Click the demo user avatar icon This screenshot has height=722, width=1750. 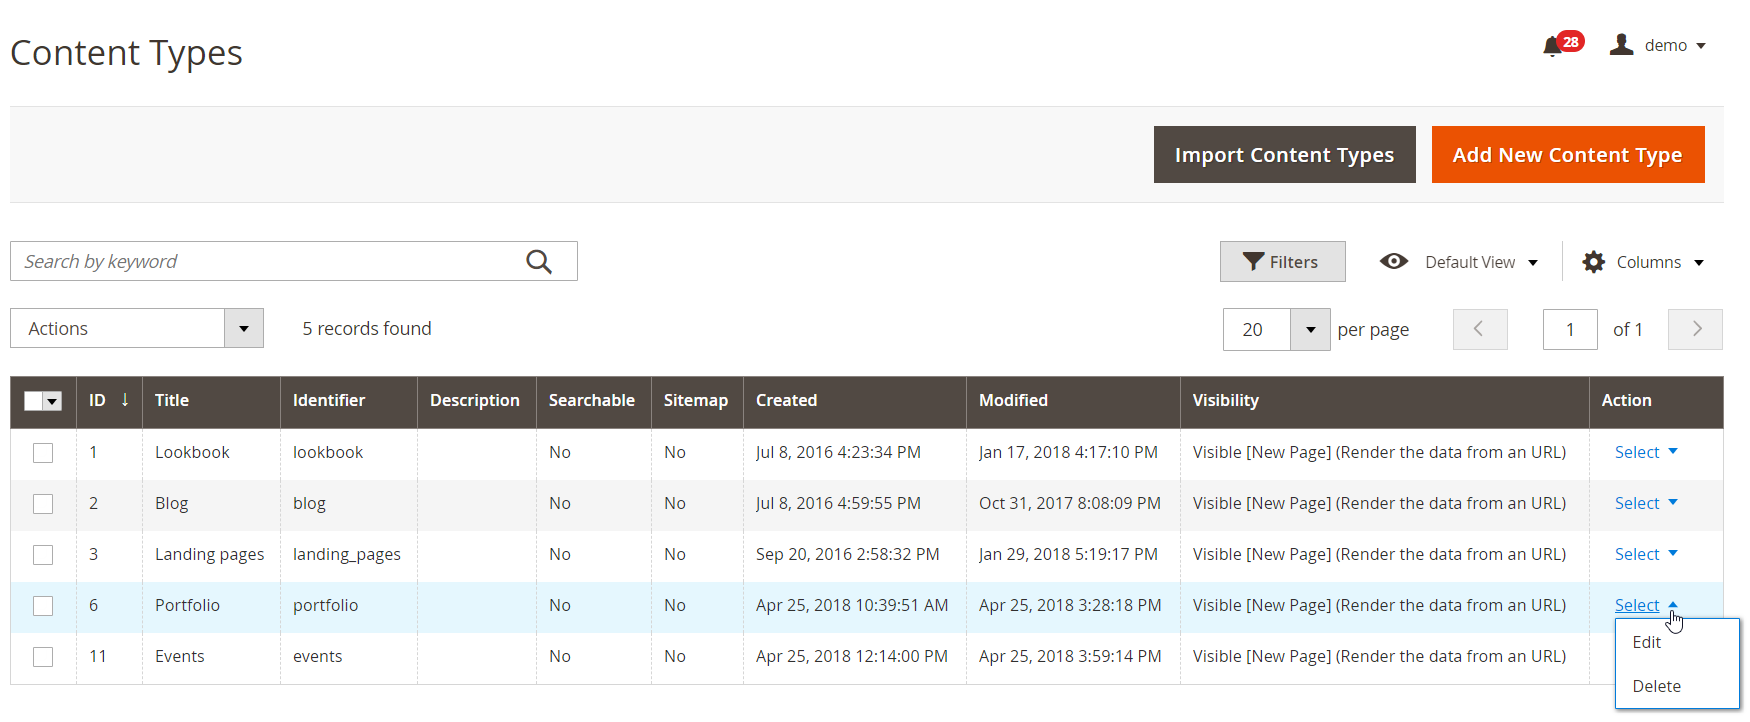1621,45
